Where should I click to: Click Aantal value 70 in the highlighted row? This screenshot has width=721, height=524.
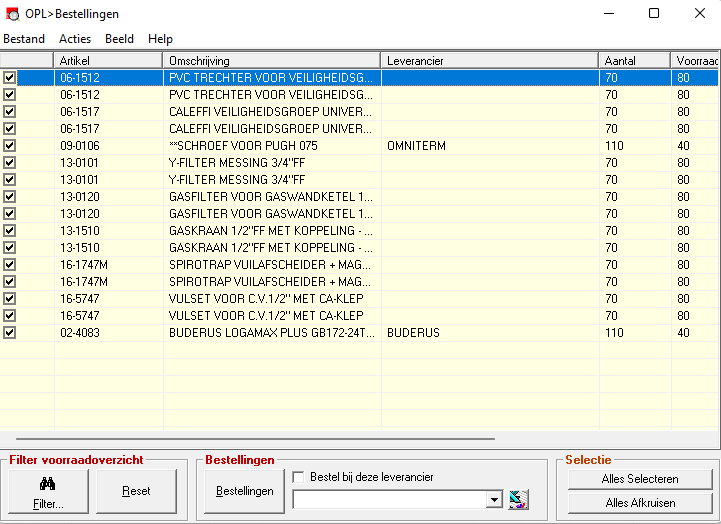pyautogui.click(x=612, y=78)
